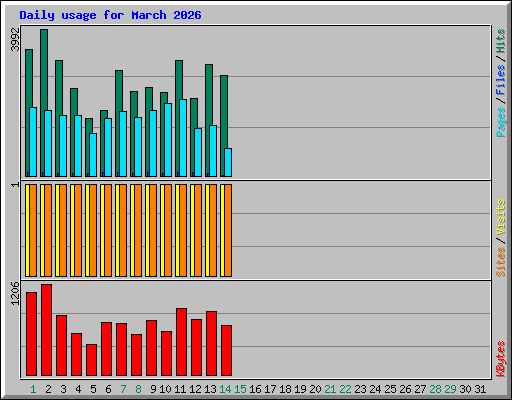Screen dimensions: 512x400
Task: Click day 4 on the date axis
Action: pyautogui.click(x=78, y=389)
